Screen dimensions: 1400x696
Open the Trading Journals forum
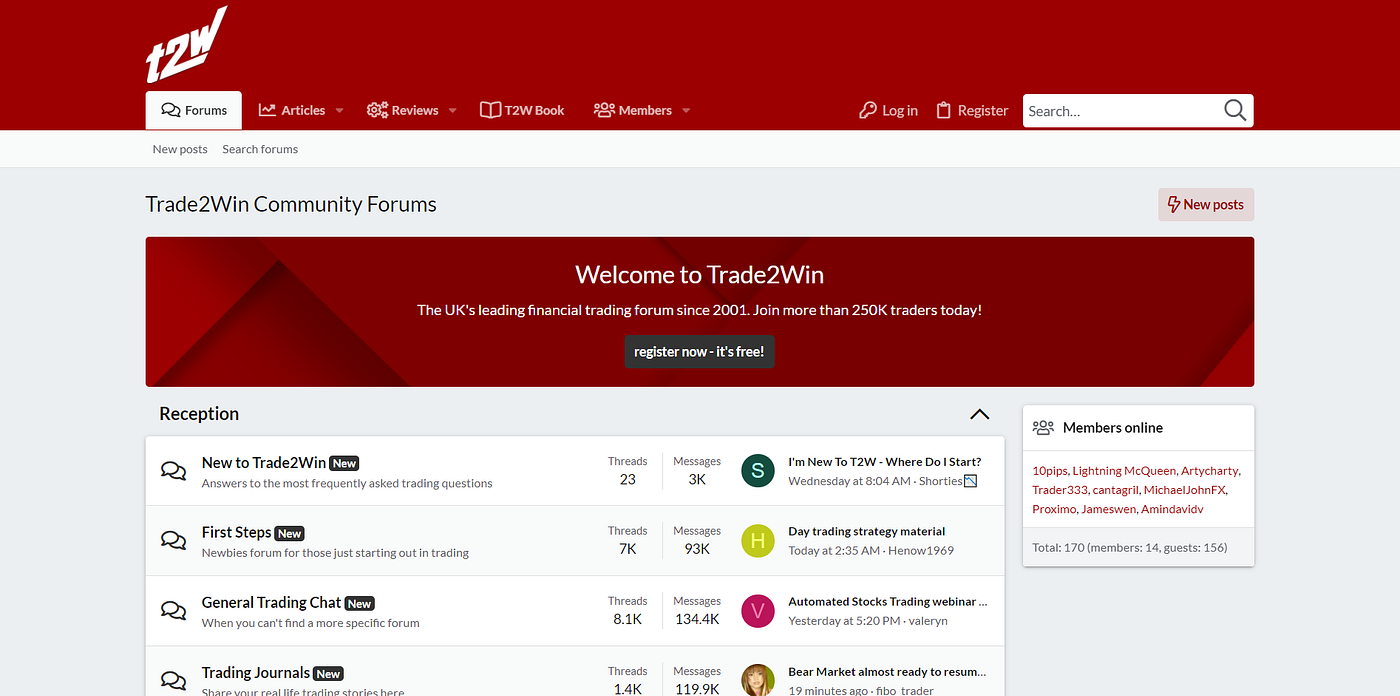click(x=256, y=672)
